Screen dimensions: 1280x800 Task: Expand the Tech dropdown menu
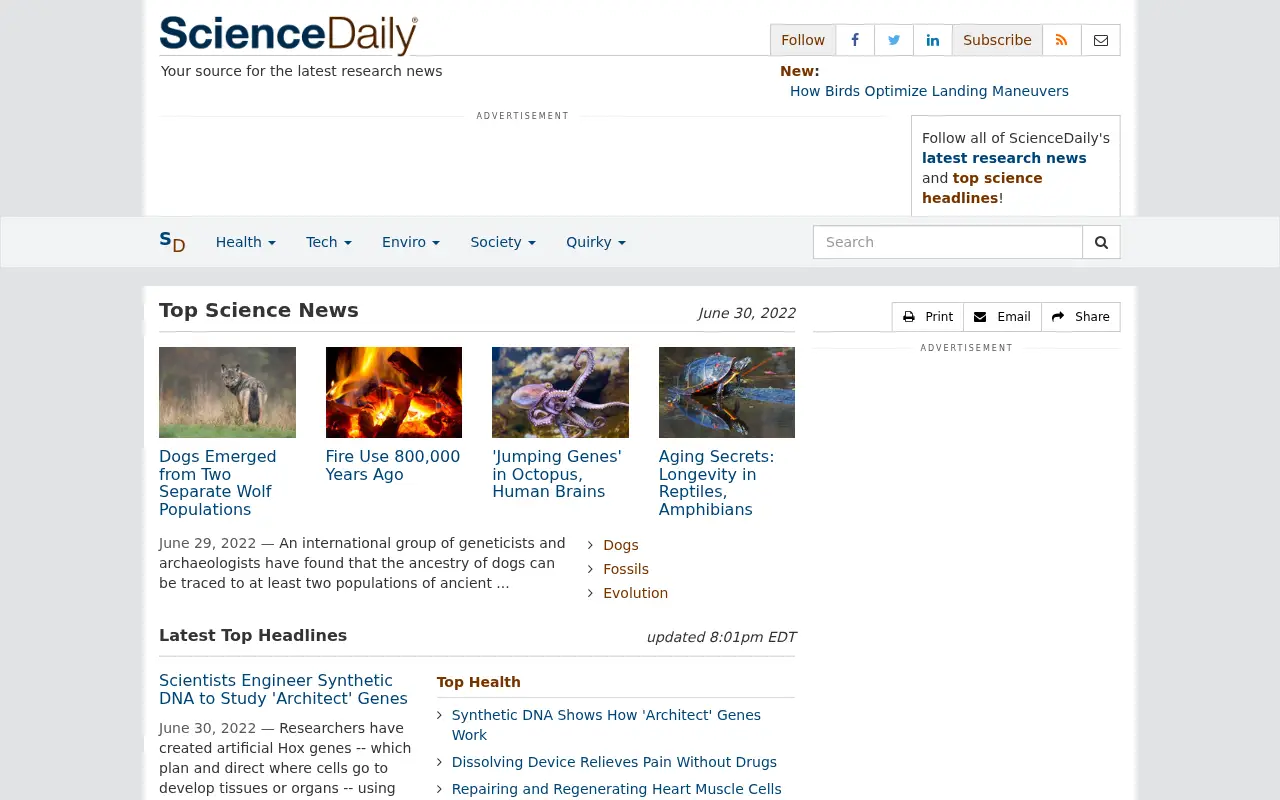329,242
